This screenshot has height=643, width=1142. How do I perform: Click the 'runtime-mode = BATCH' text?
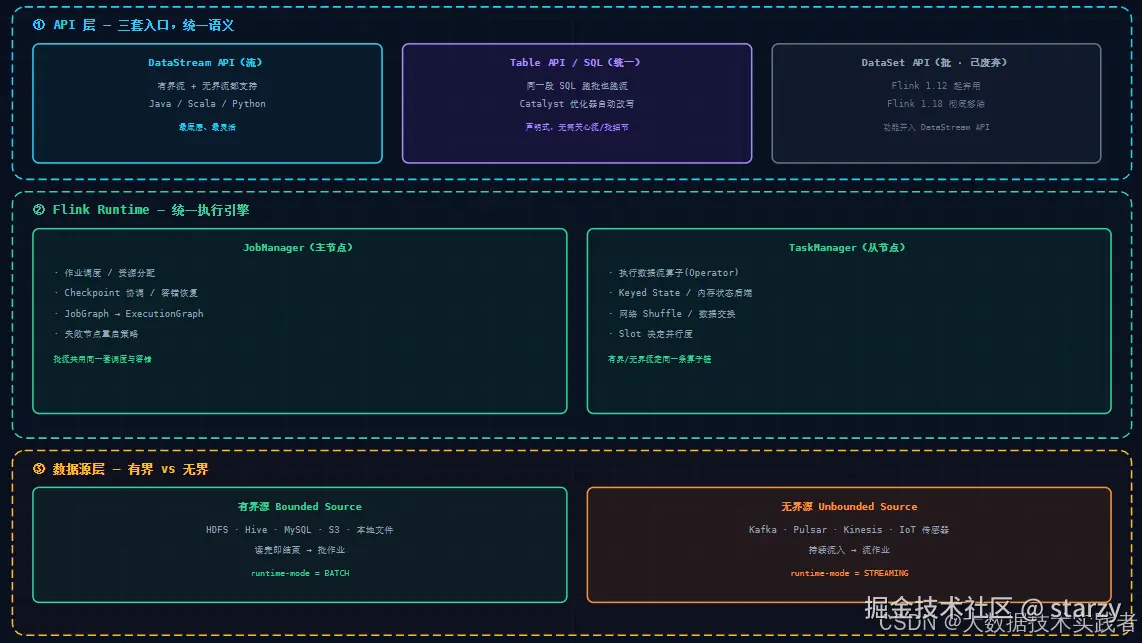click(x=300, y=573)
